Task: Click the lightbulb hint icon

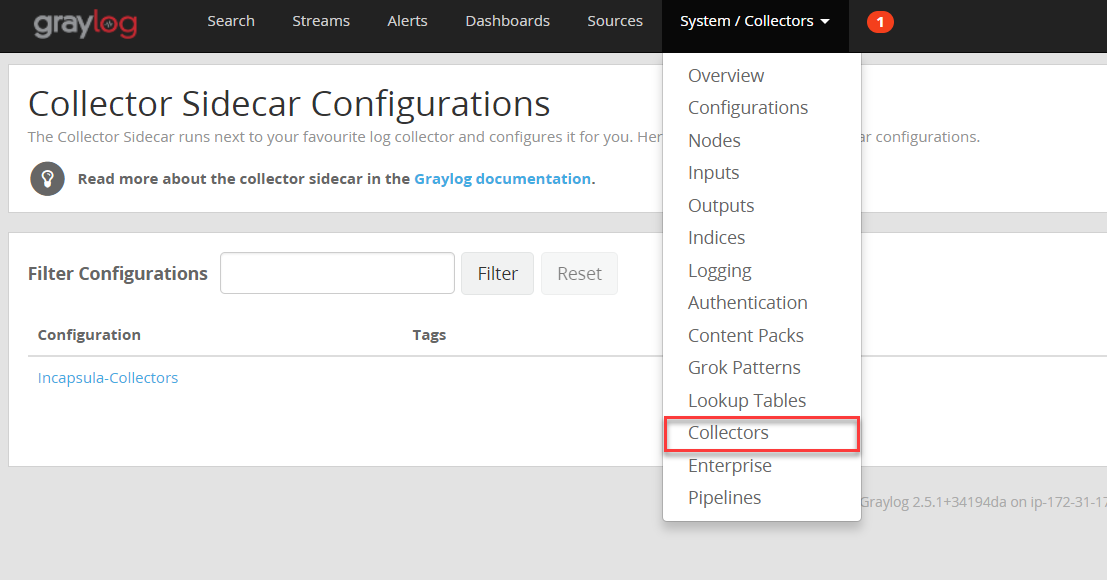Action: (47, 179)
